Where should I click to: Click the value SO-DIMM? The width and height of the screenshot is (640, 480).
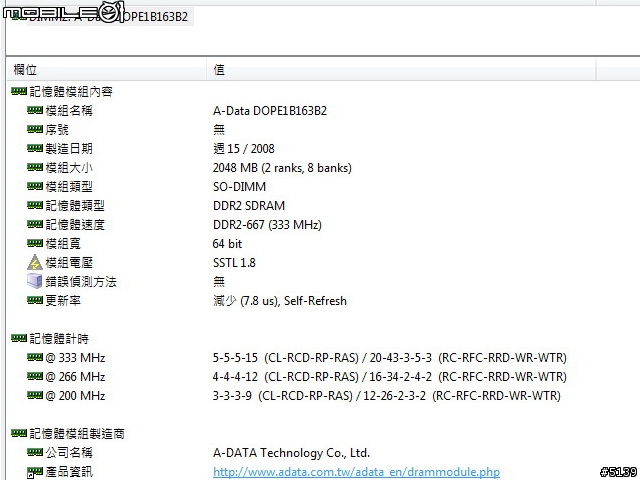[x=239, y=187]
